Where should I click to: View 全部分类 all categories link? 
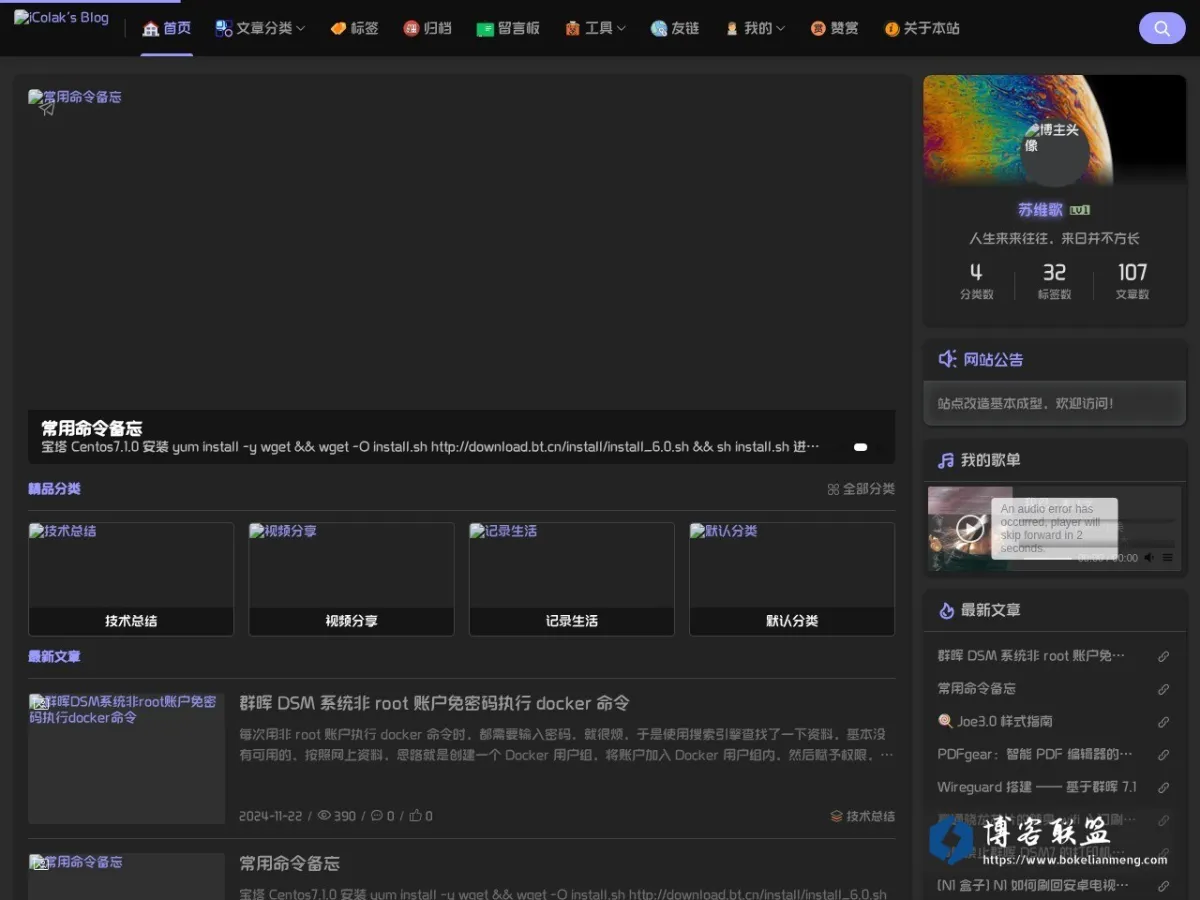(x=861, y=489)
